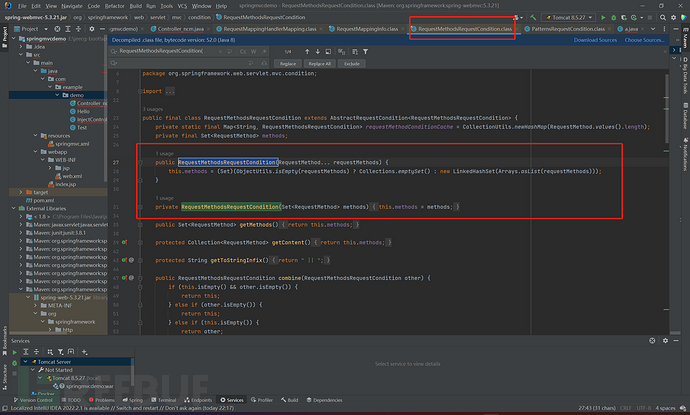Screen dimensions: 690x415
Task: Stop the running process square icon
Action: click(650, 18)
